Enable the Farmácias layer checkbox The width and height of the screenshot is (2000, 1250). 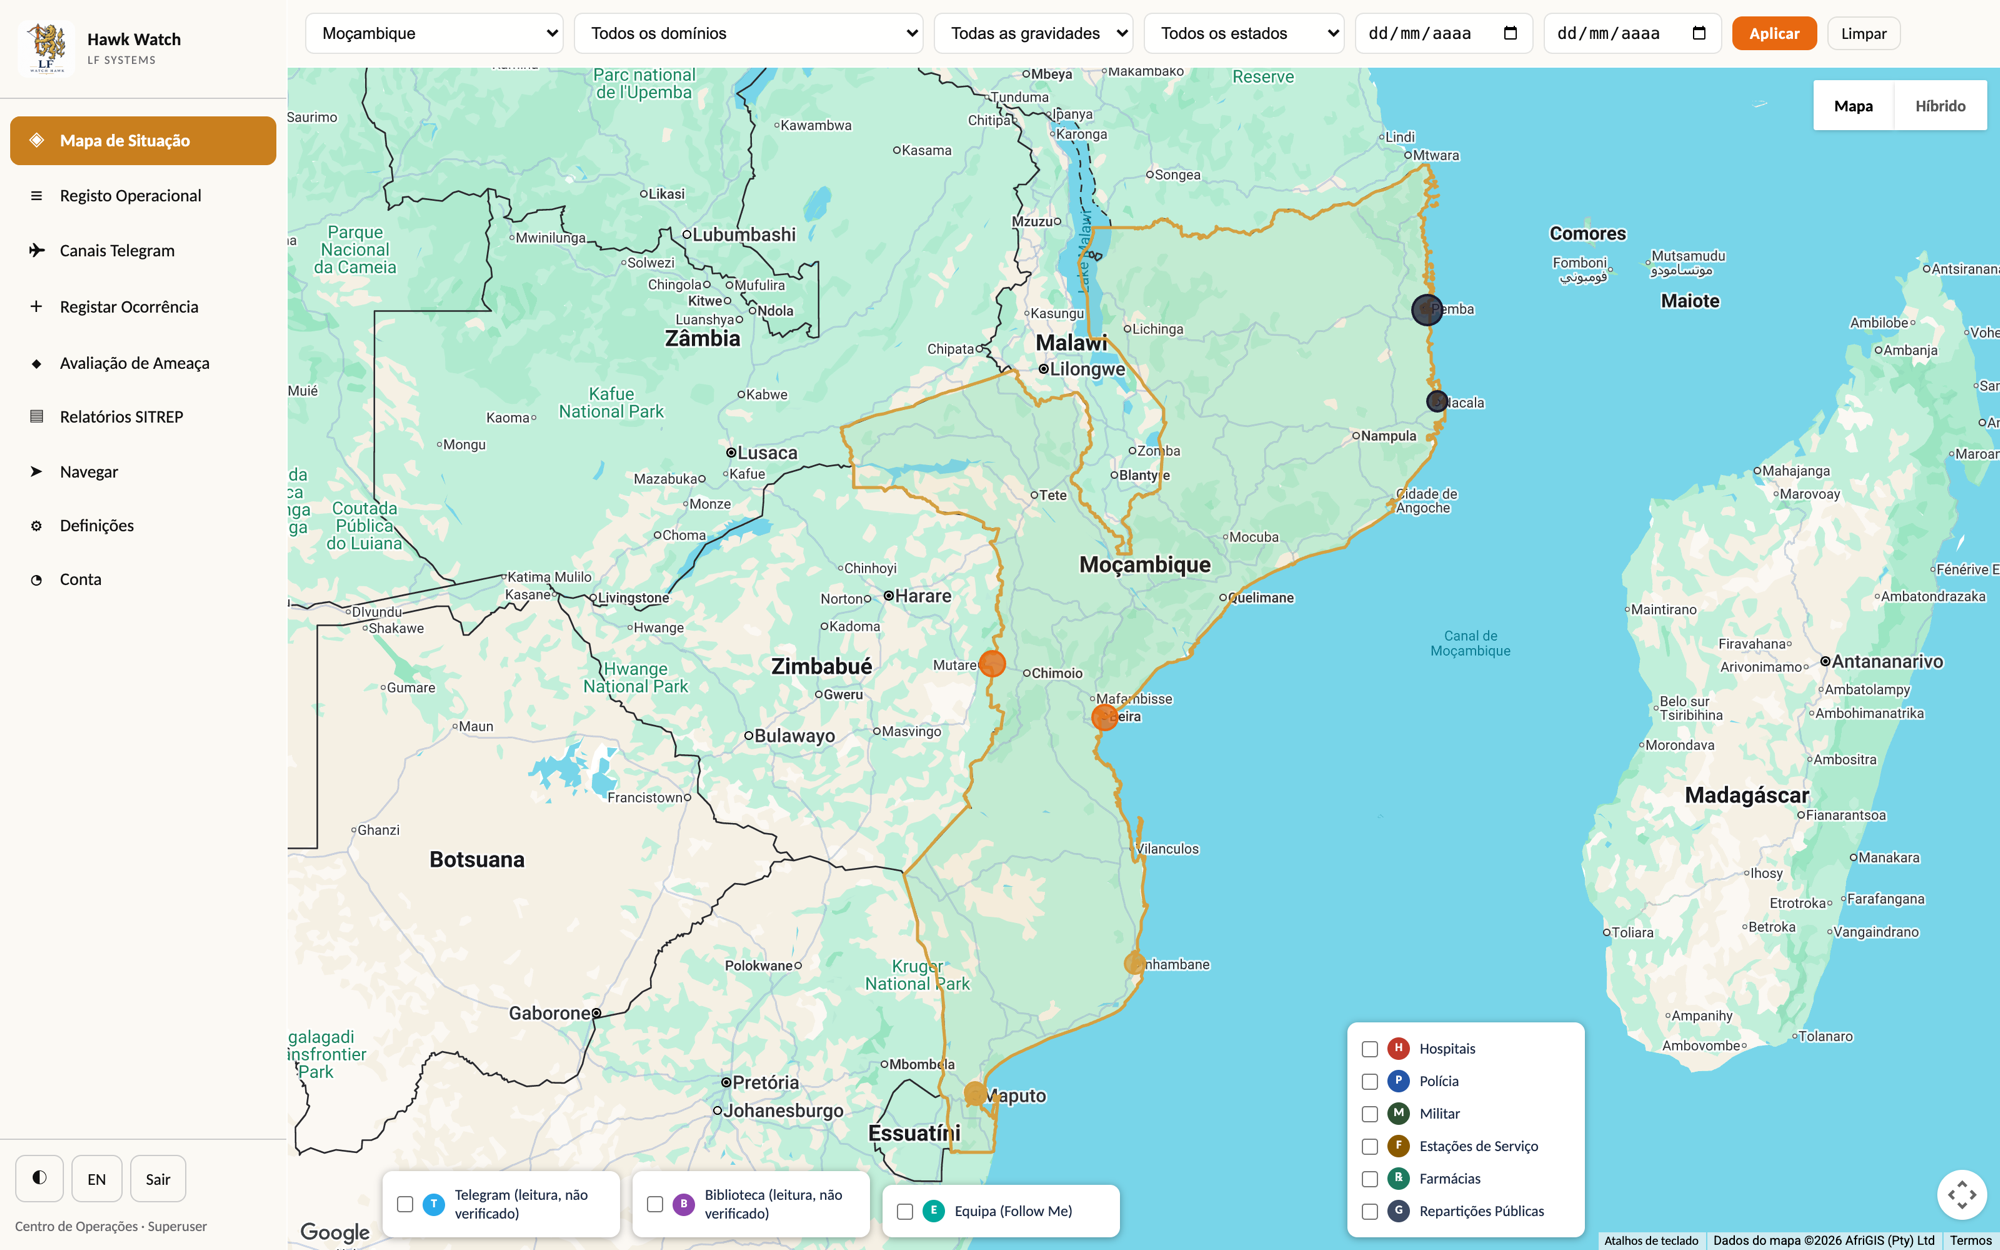1370,1179
